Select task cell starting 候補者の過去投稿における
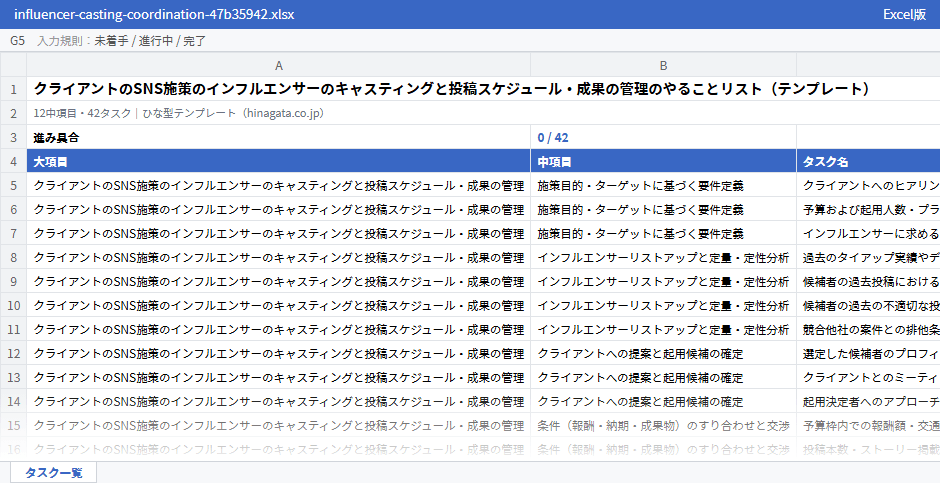 point(868,281)
